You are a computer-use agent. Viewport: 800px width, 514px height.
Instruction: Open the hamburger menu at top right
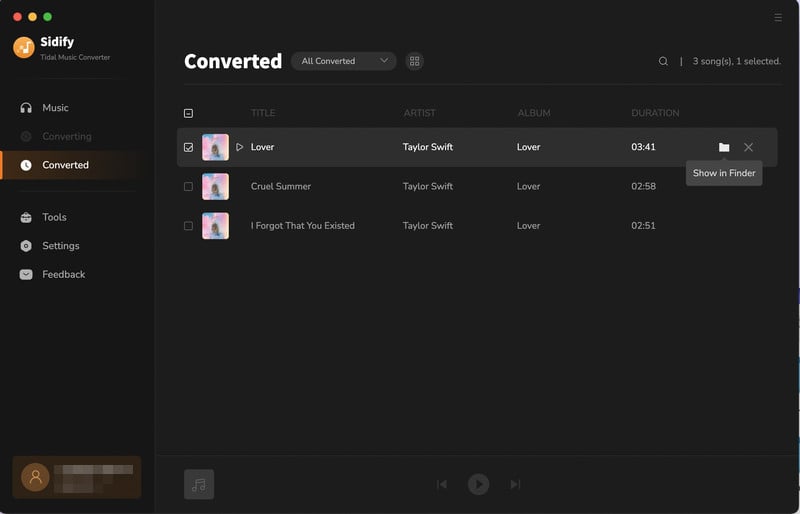pyautogui.click(x=778, y=17)
